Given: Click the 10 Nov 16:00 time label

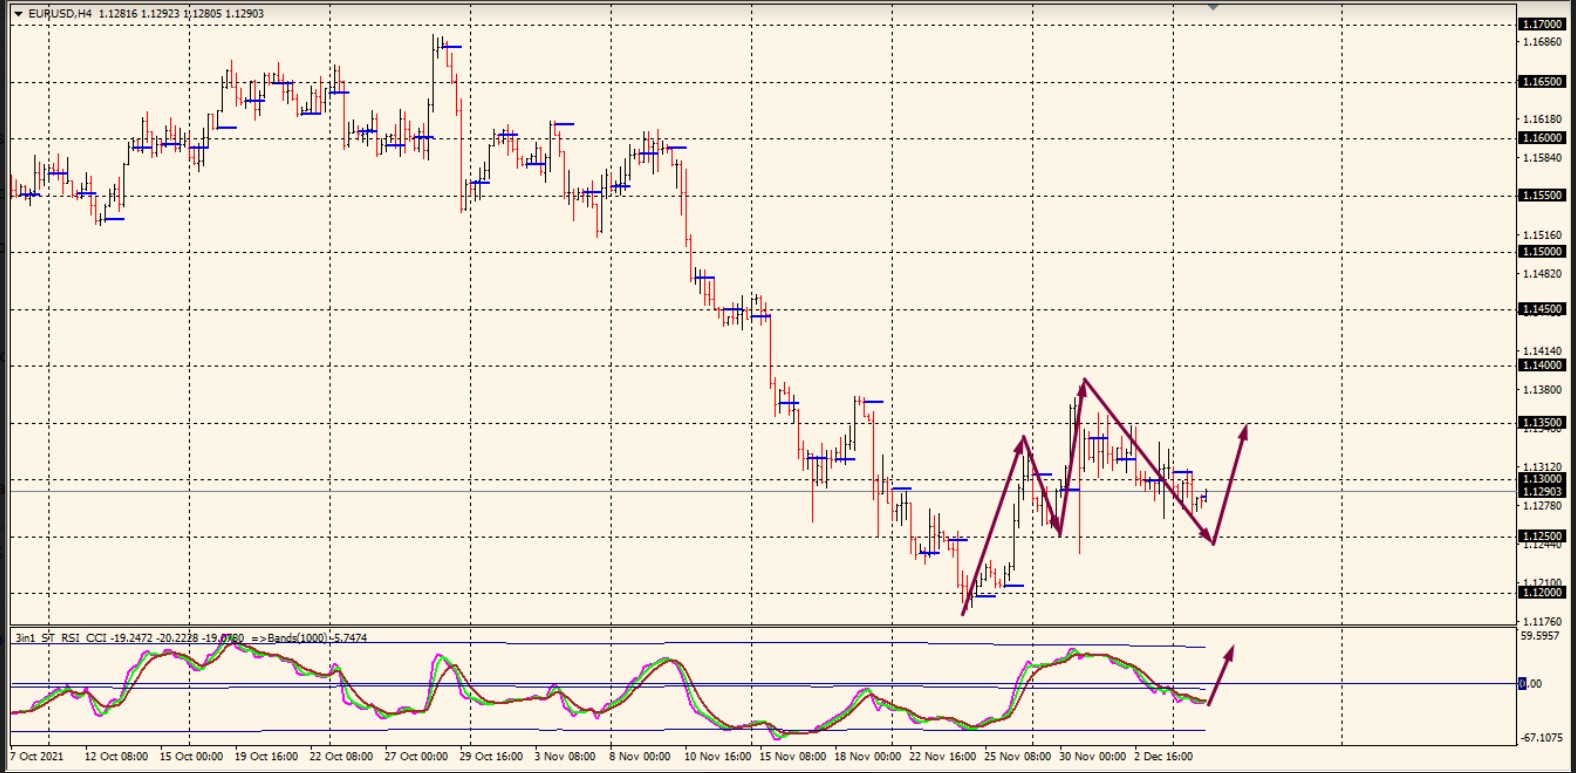Looking at the screenshot, I should pyautogui.click(x=716, y=757).
